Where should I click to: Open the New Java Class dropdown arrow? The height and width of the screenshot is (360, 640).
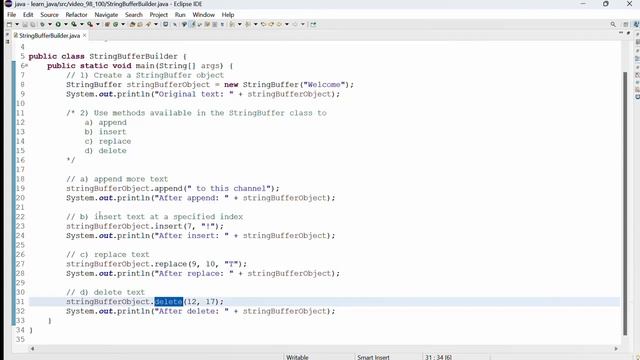pos(123,24)
